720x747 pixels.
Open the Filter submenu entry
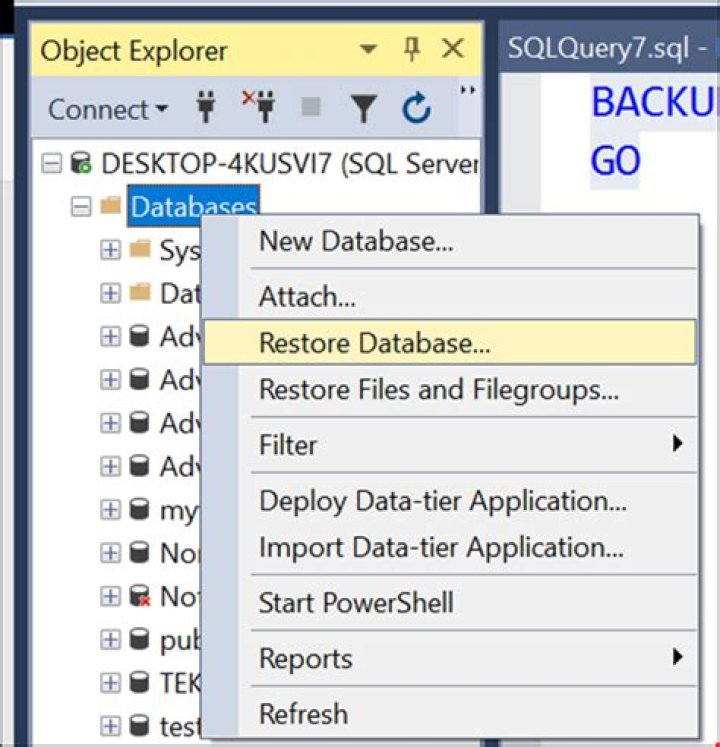pyautogui.click(x=288, y=444)
